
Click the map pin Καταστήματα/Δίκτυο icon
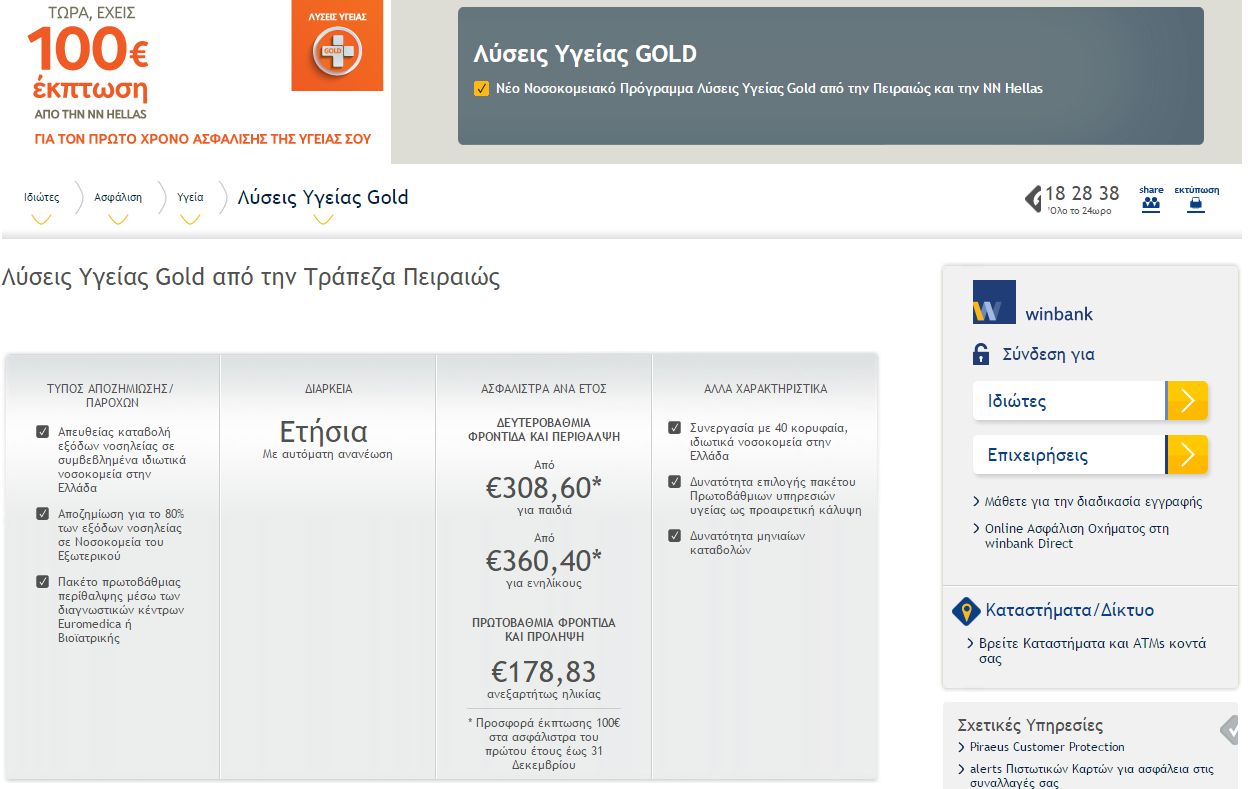tap(966, 611)
